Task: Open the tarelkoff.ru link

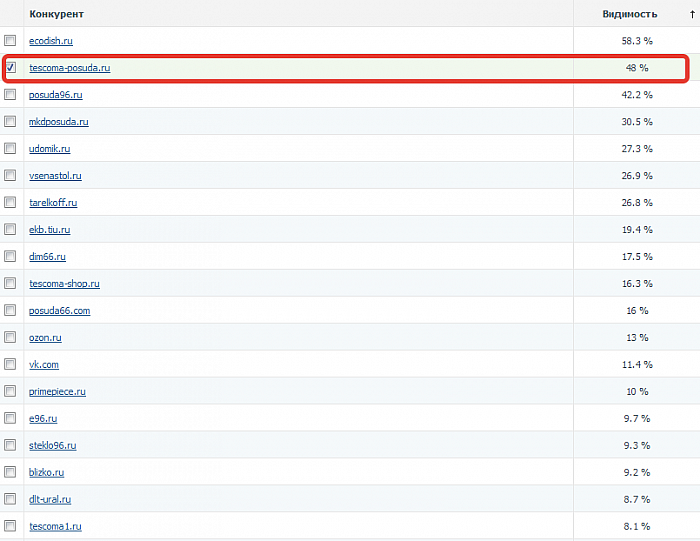Action: 53,203
